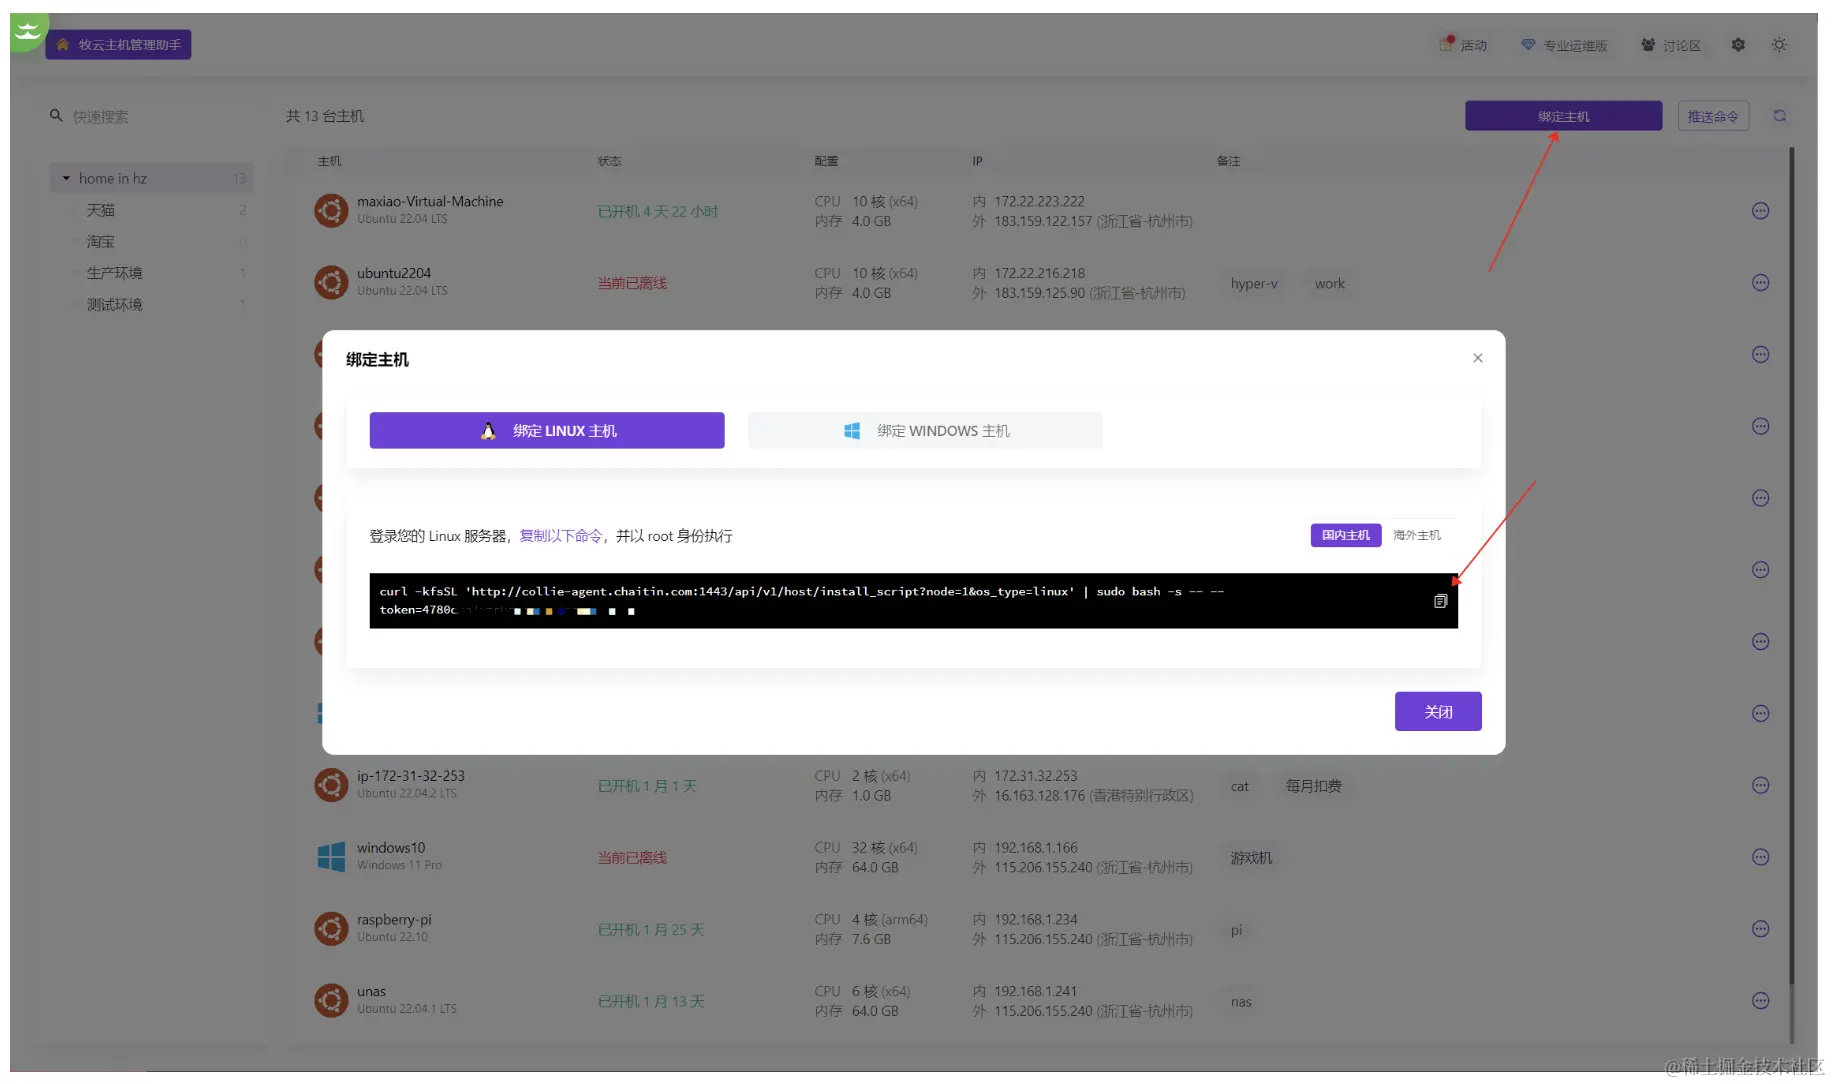Image resolution: width=1832 pixels, height=1084 pixels.
Task: Select the 生产环境 group
Action: click(x=114, y=273)
